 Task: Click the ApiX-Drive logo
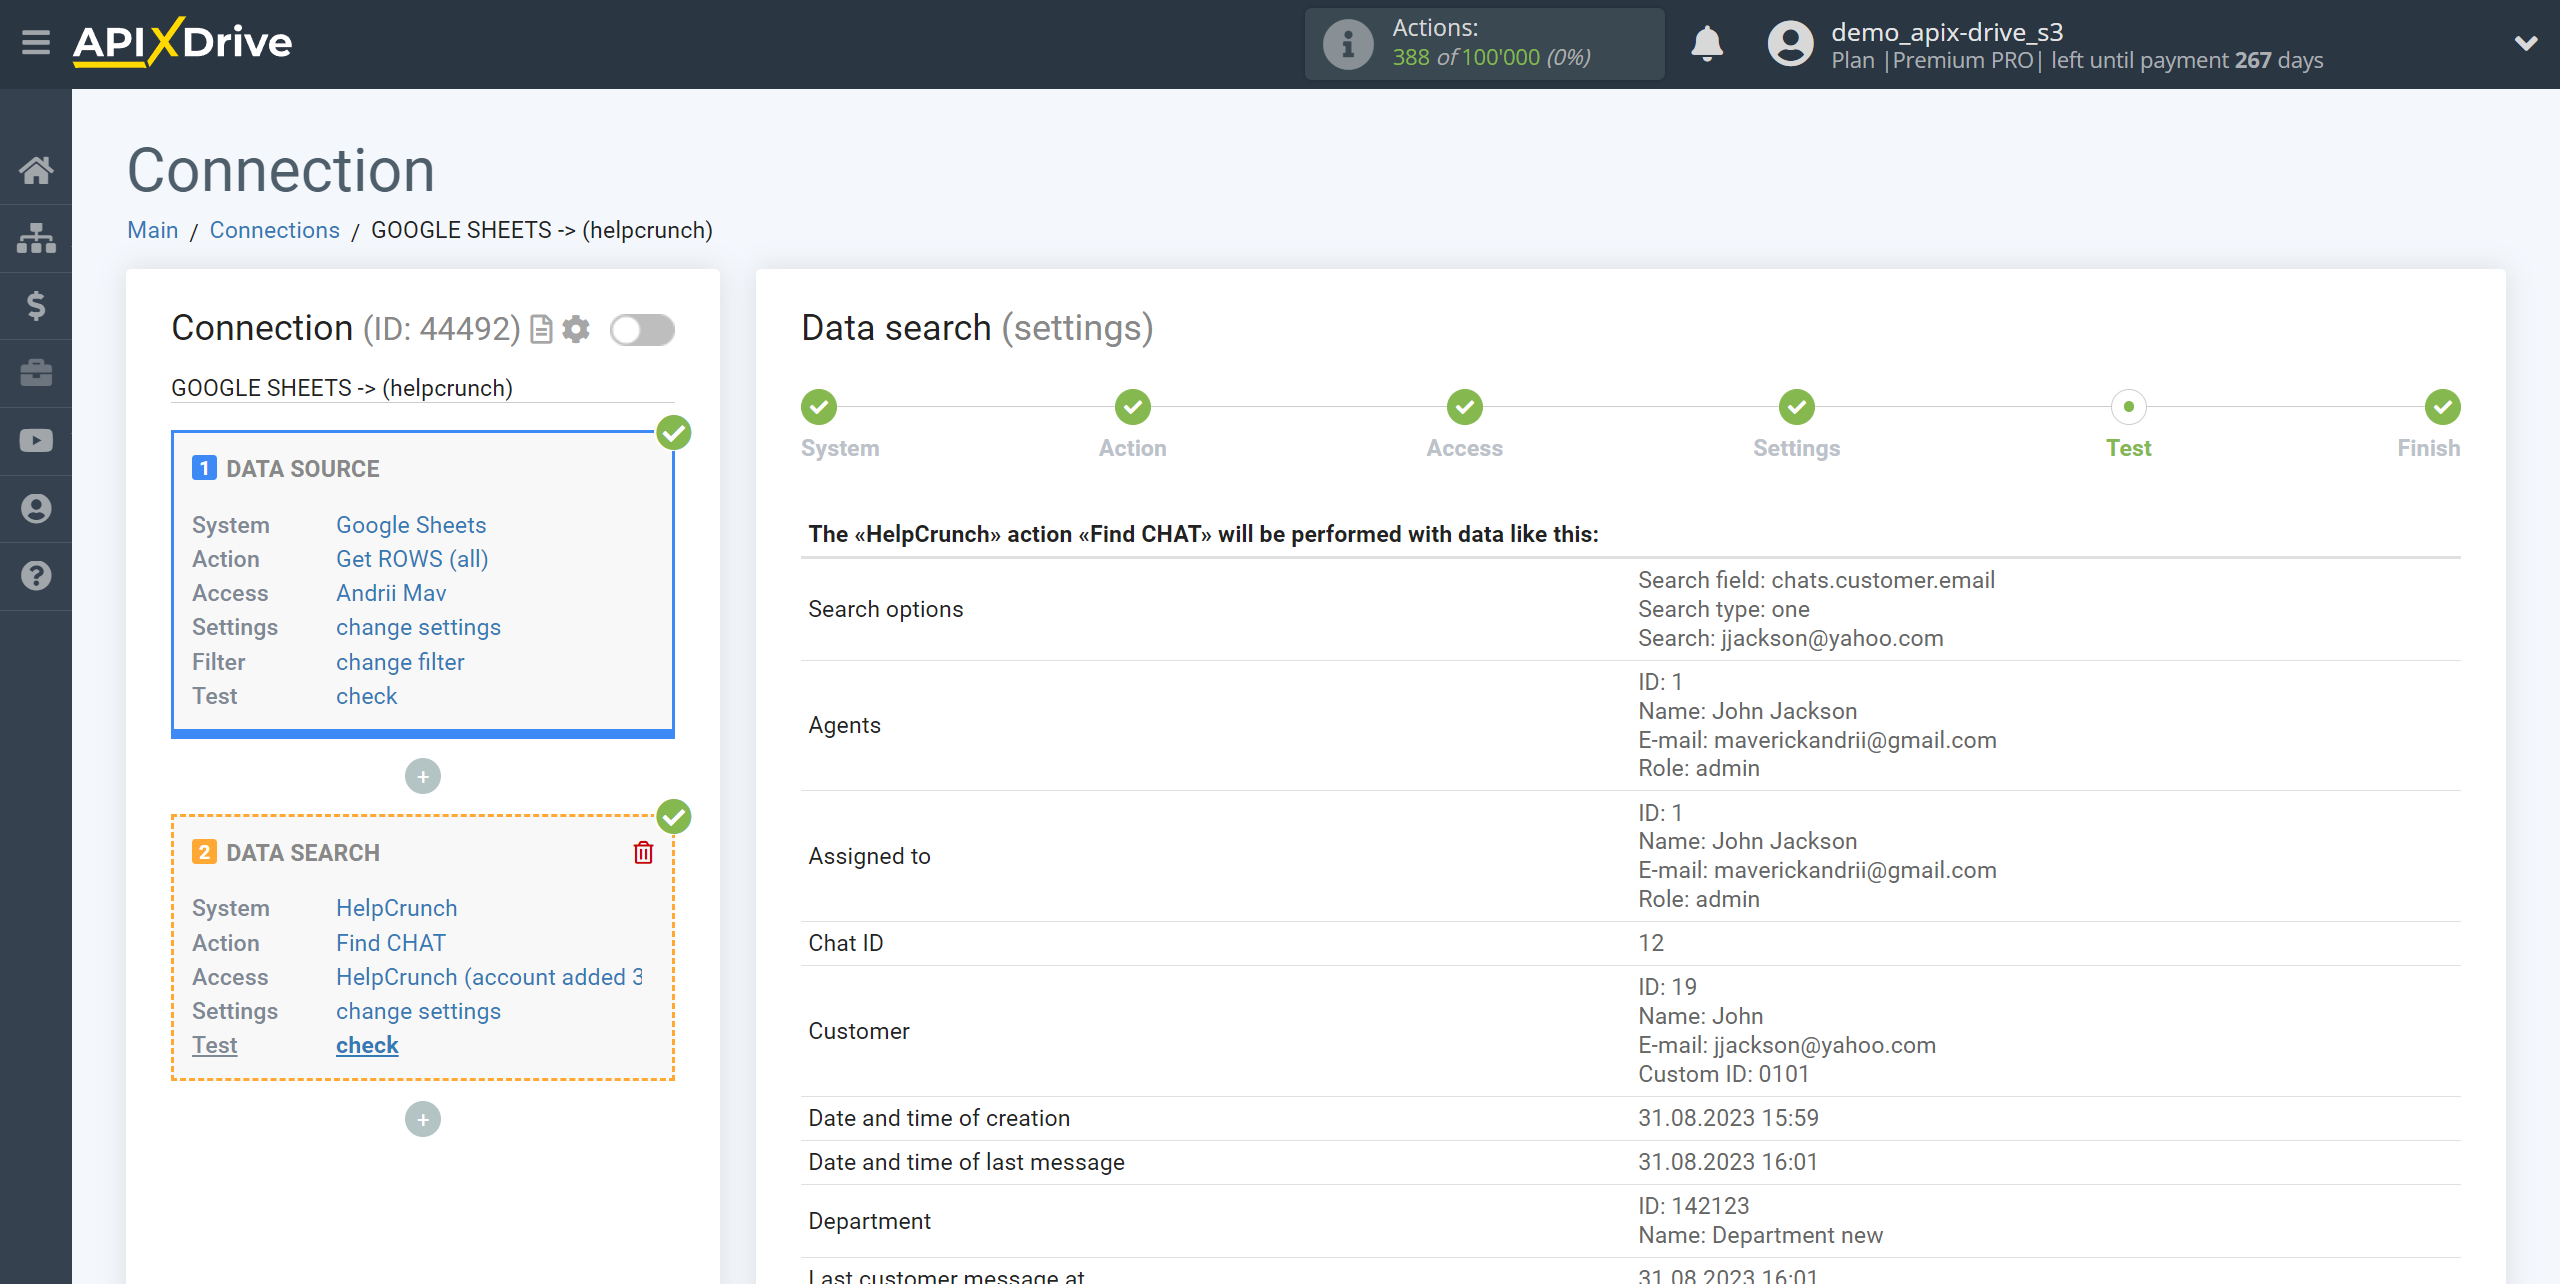coord(183,43)
